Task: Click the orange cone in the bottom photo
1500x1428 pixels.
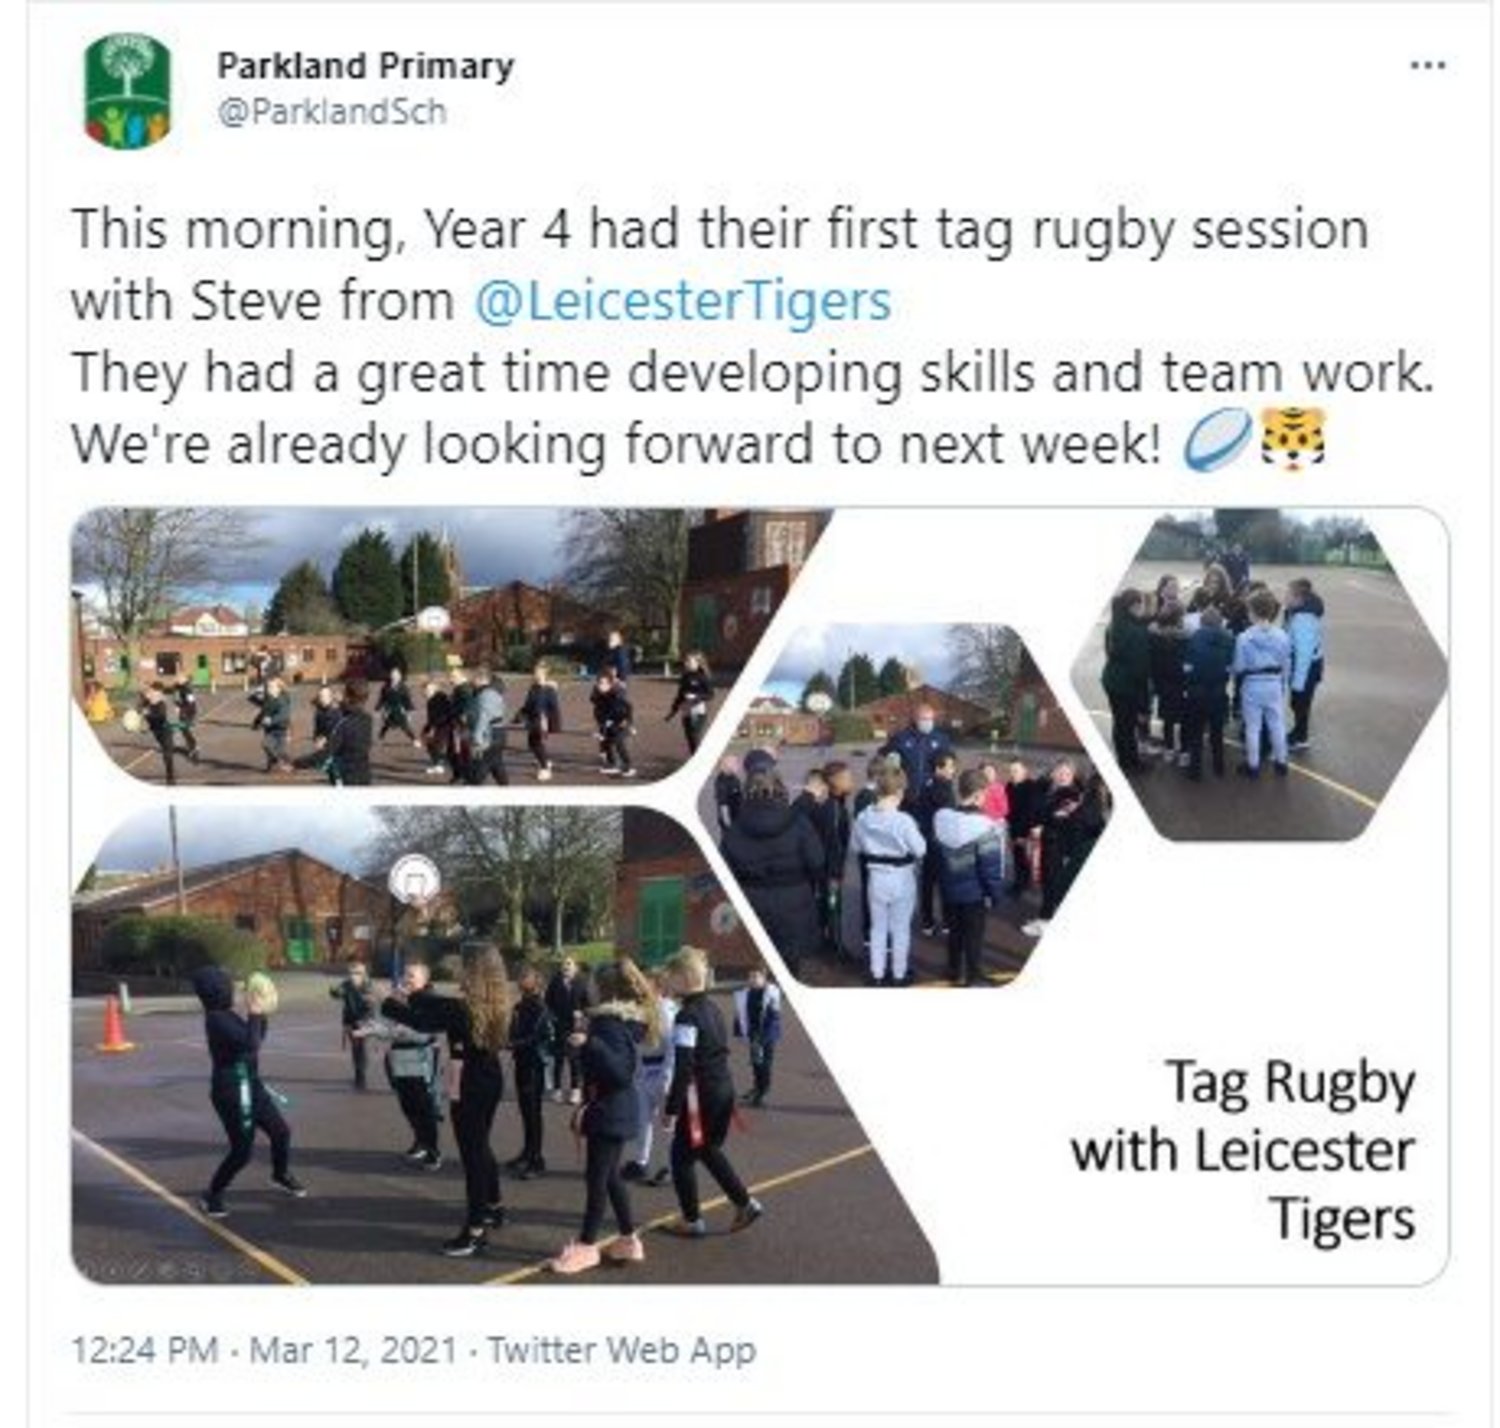Action: pyautogui.click(x=114, y=1024)
